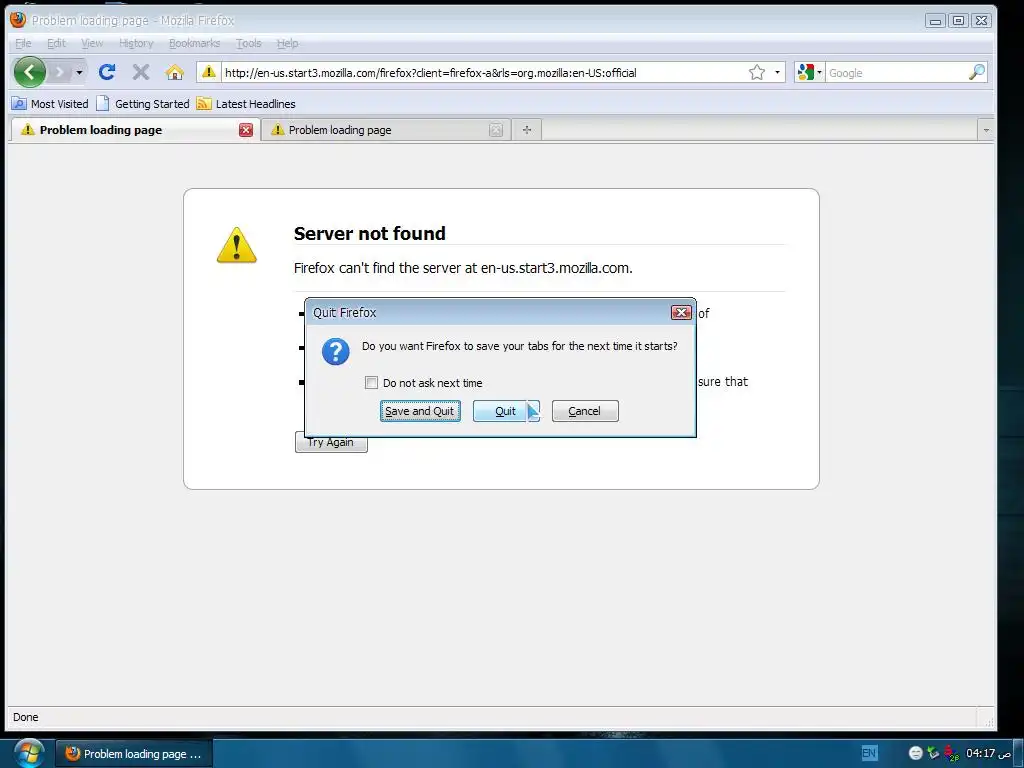The height and width of the screenshot is (768, 1024).
Task: Open the Latest Headlines feed bookmark
Action: tap(246, 104)
